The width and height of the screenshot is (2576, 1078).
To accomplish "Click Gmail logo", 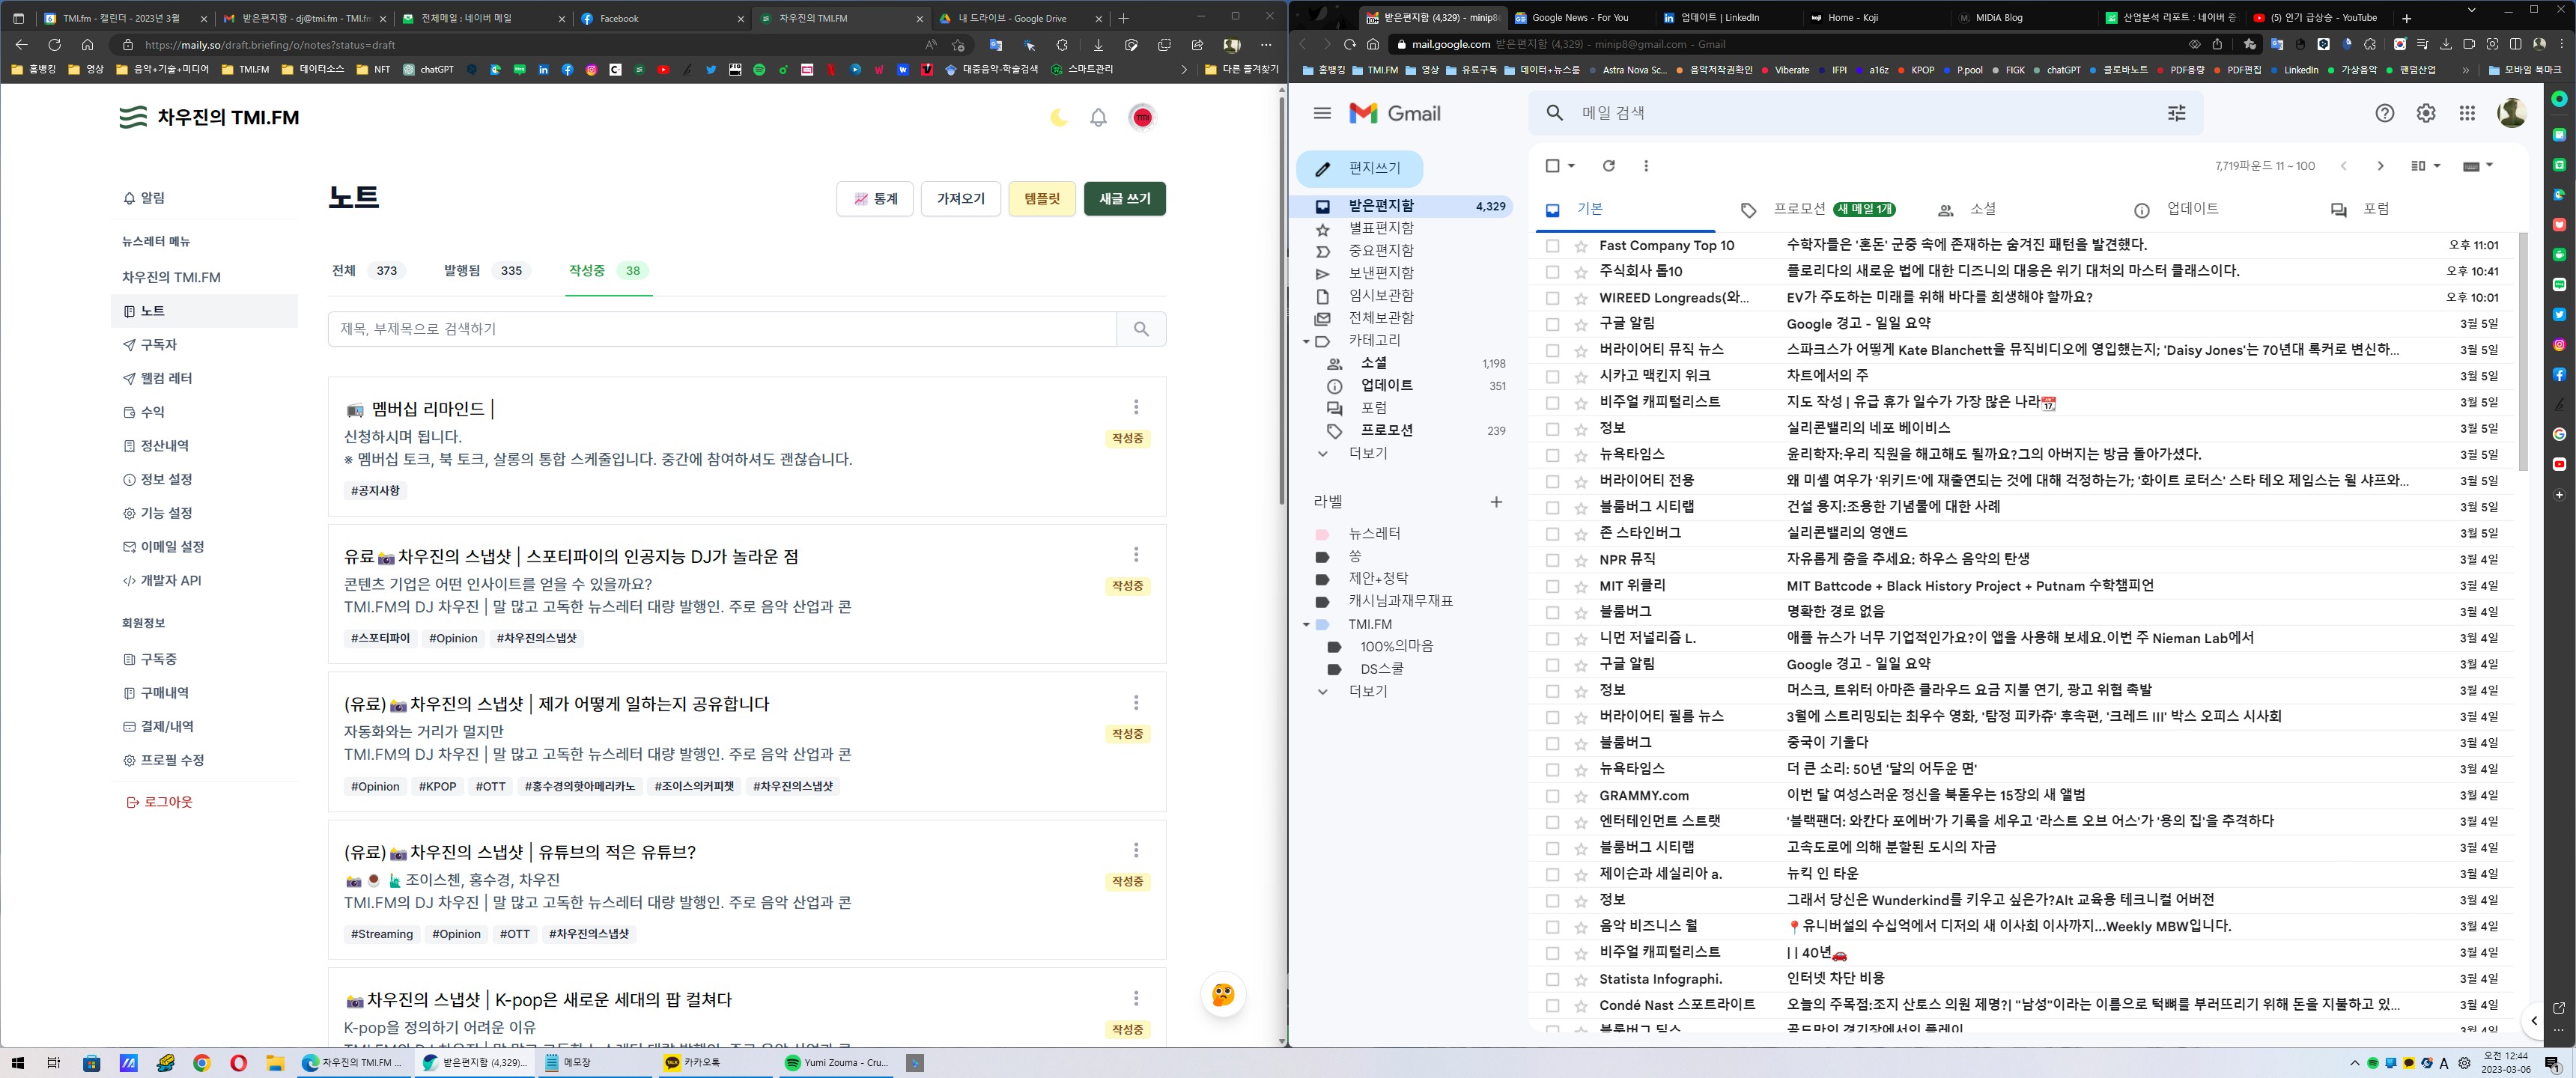I will [1395, 113].
